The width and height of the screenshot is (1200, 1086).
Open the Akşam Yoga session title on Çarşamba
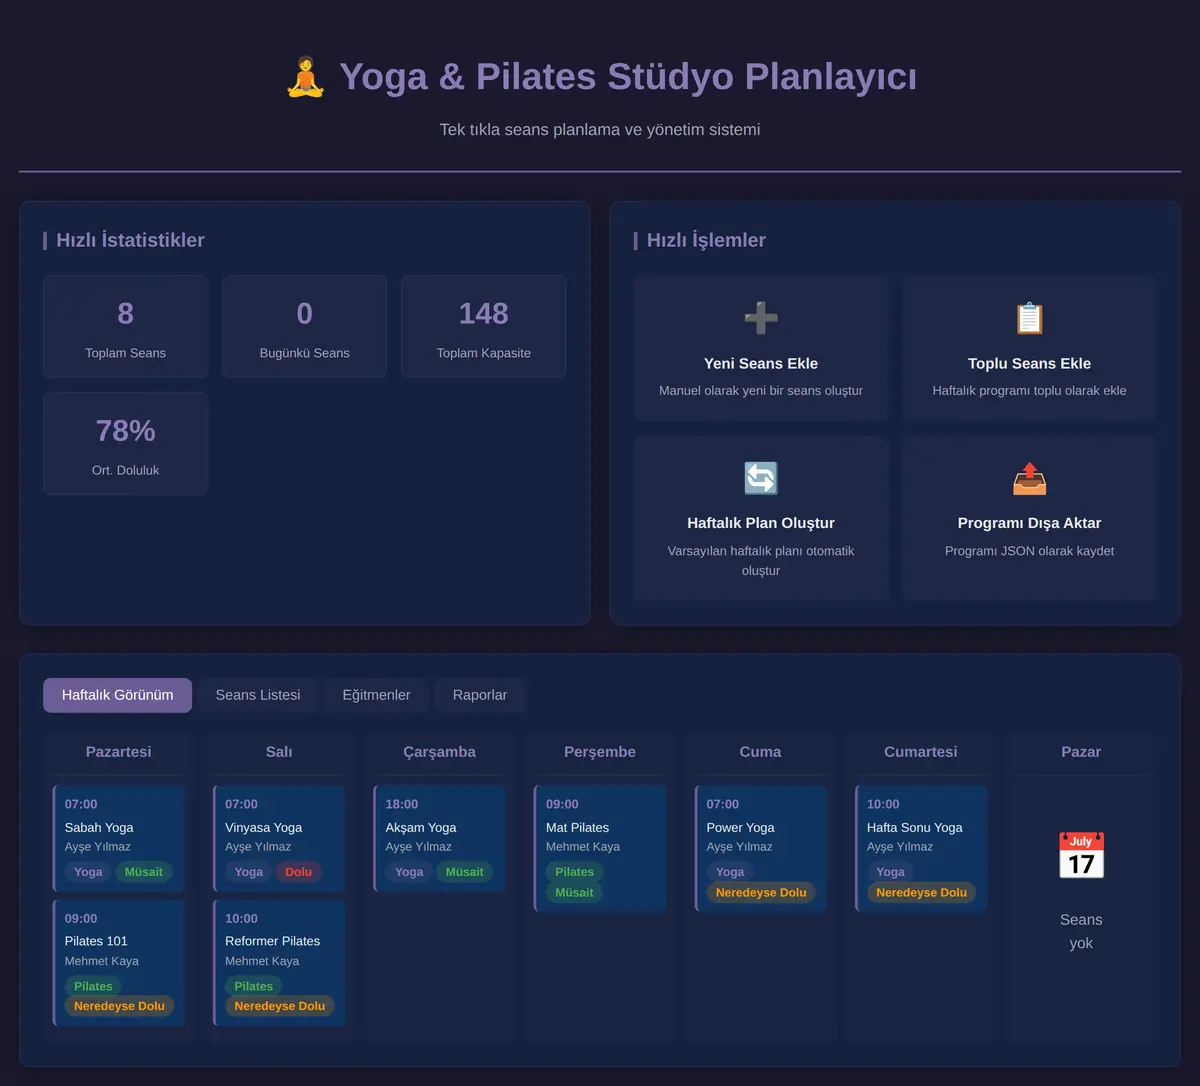click(x=421, y=827)
